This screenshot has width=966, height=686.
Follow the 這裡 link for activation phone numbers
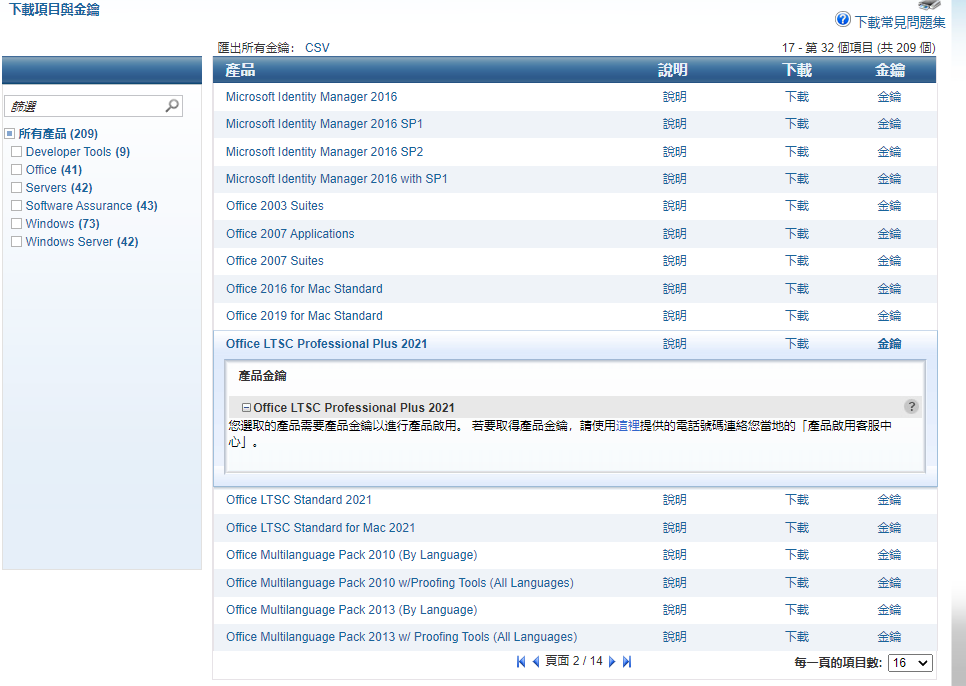click(x=628, y=426)
